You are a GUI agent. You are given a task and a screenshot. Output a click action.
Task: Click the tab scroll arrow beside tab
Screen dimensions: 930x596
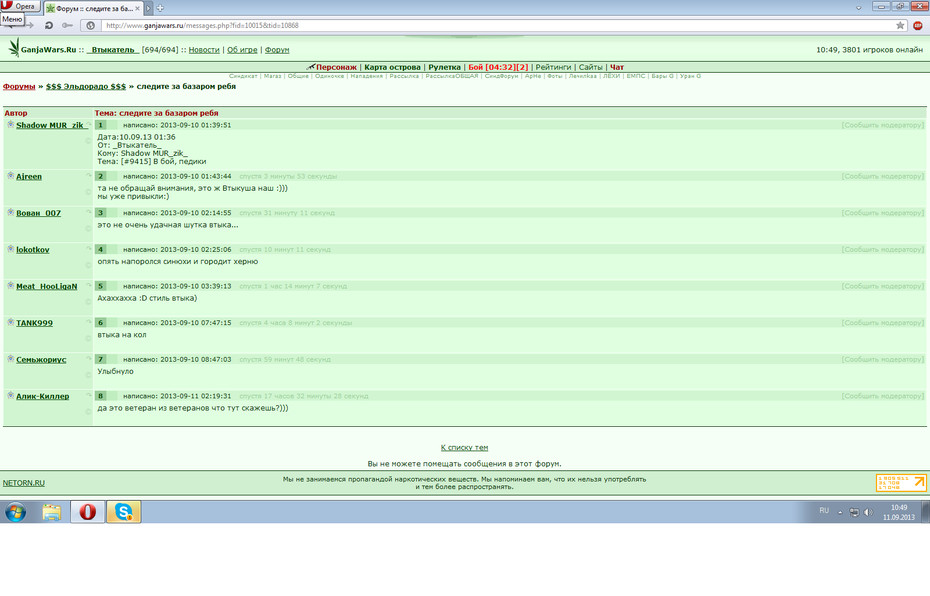click(x=149, y=8)
